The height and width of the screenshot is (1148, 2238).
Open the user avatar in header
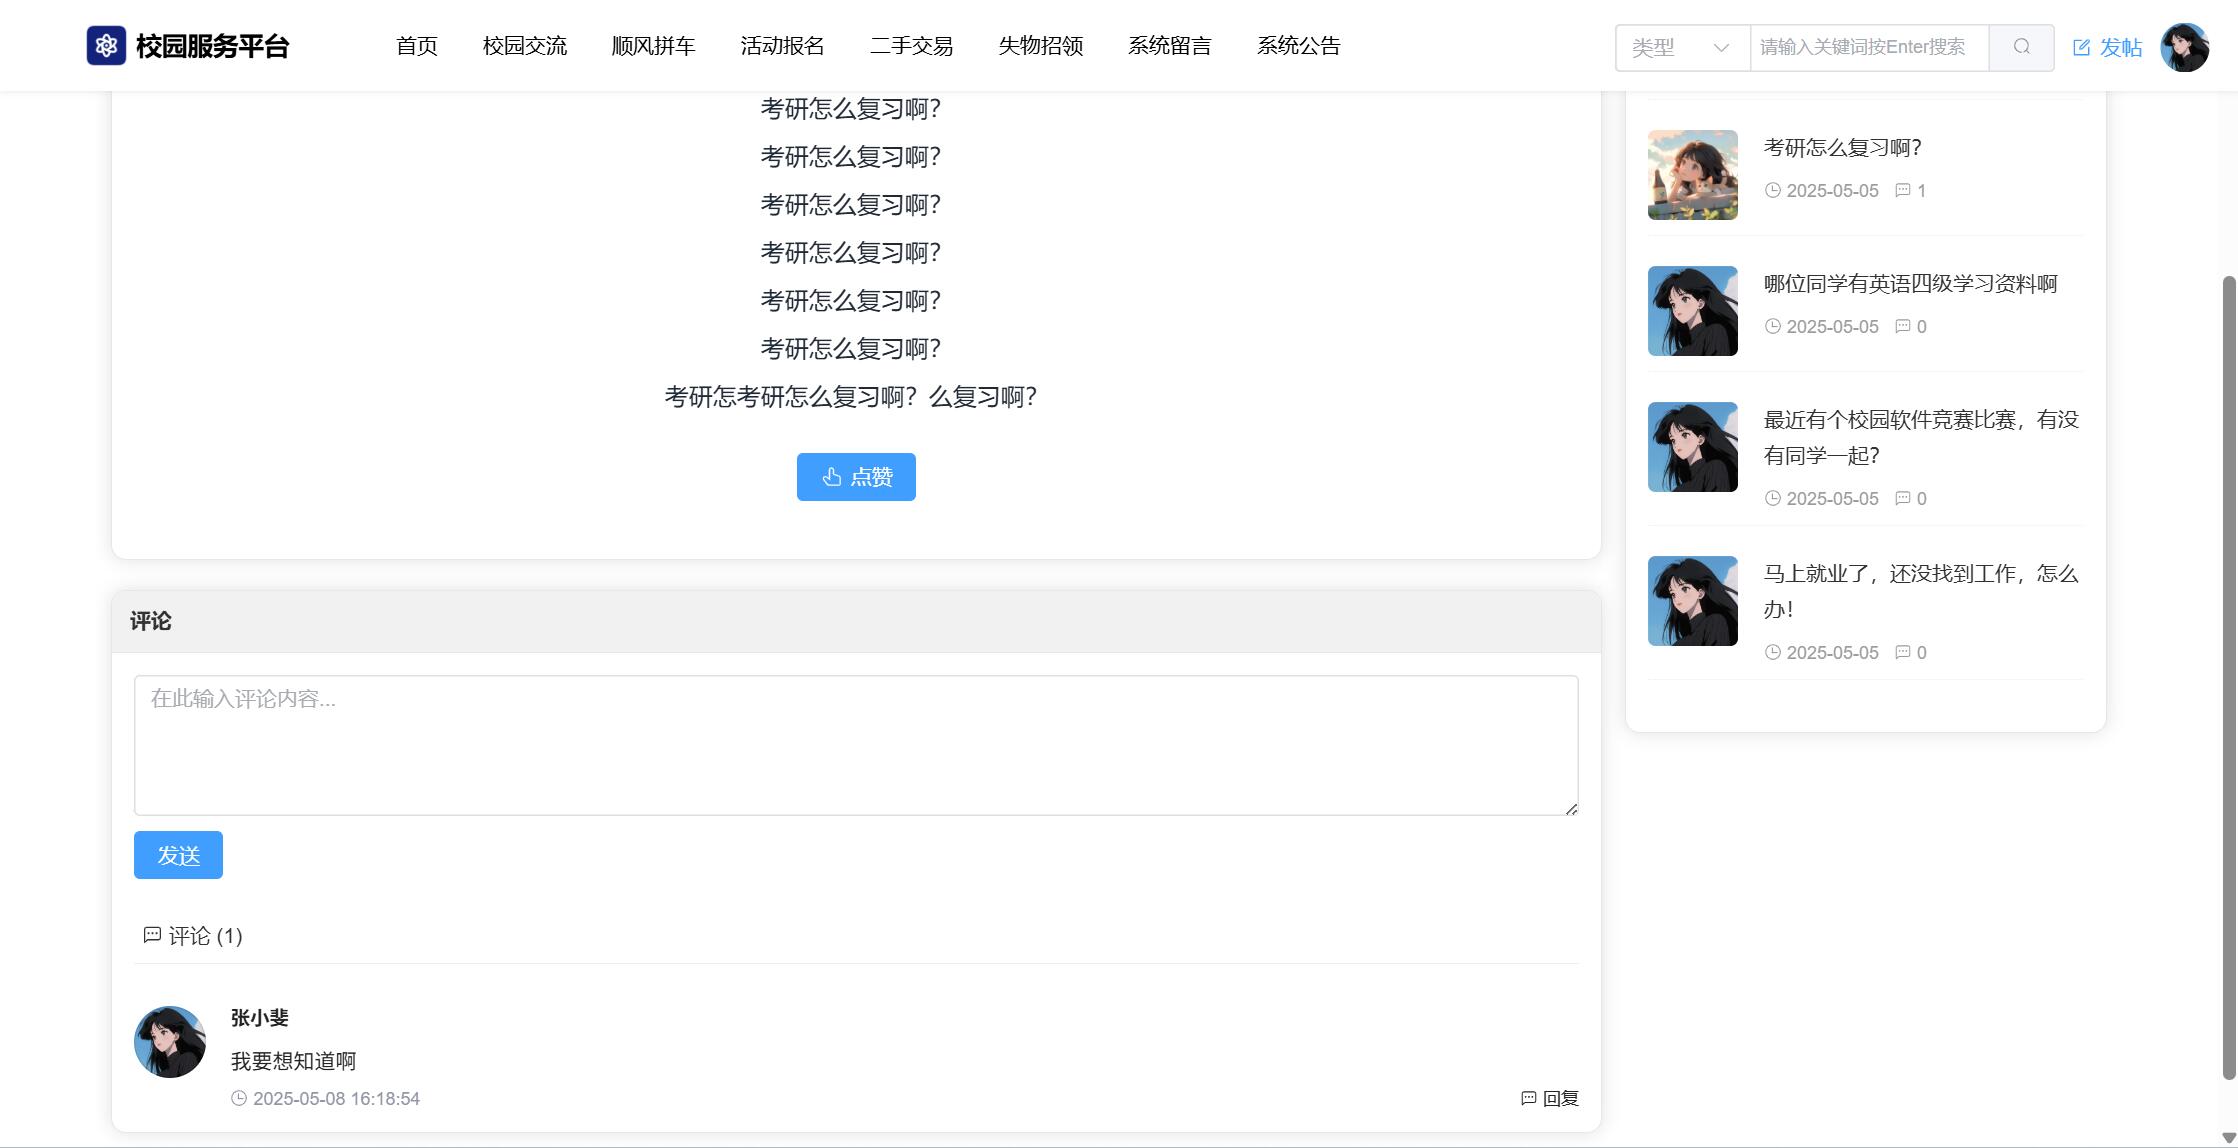(x=2184, y=47)
